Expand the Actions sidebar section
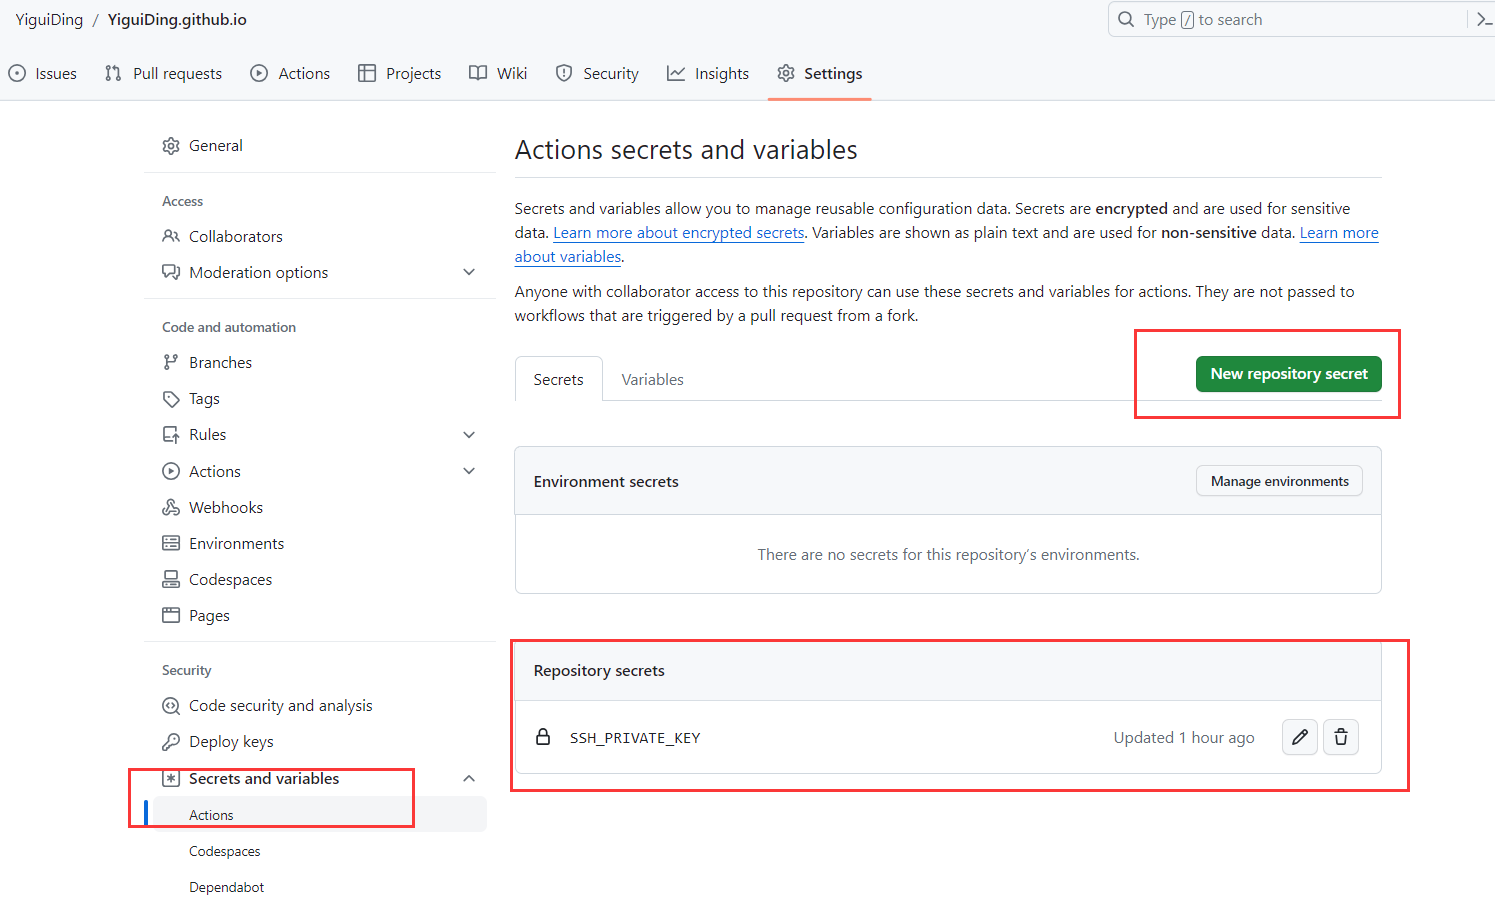 pos(469,471)
